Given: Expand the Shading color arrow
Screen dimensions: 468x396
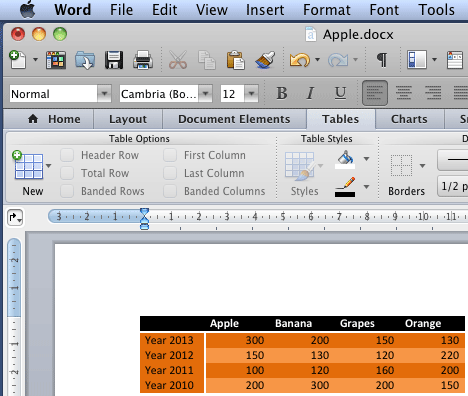Looking at the screenshot, I should point(366,159).
